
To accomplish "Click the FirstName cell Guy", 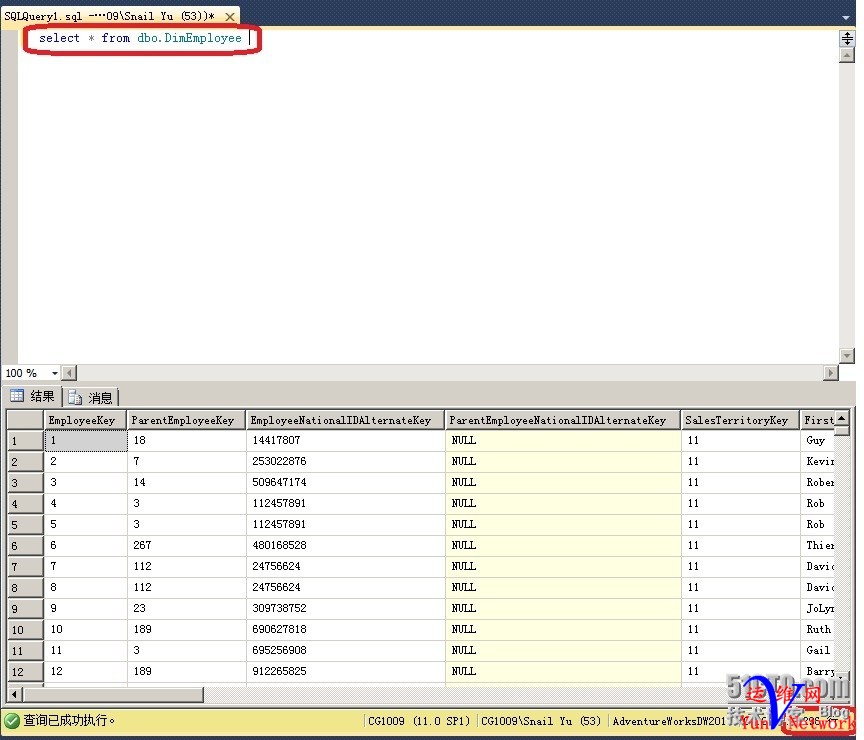I will click(818, 440).
